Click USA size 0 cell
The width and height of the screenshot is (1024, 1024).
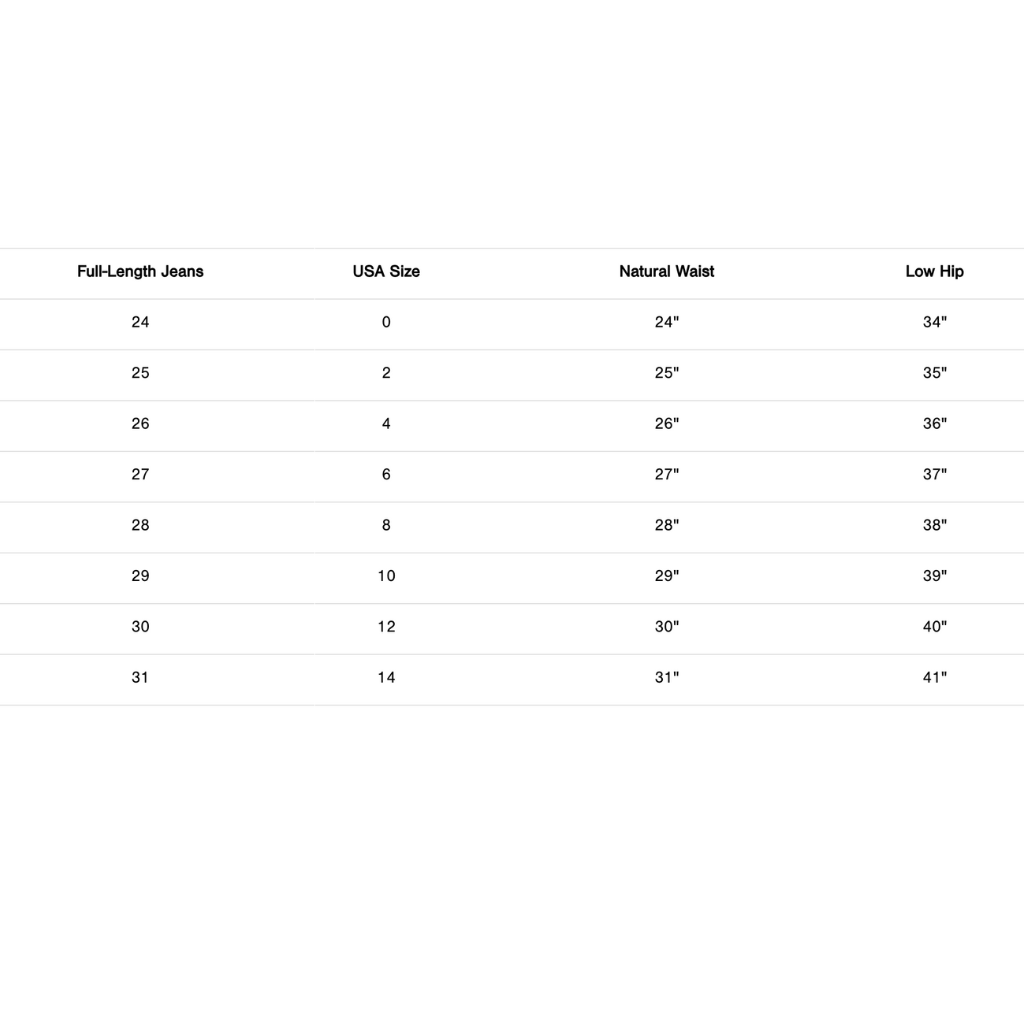pos(386,322)
